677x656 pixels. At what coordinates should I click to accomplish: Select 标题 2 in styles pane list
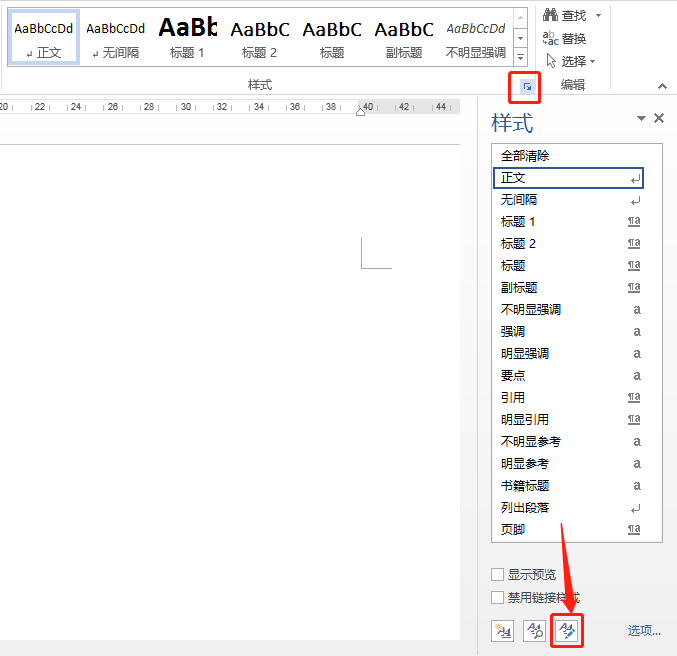(568, 244)
